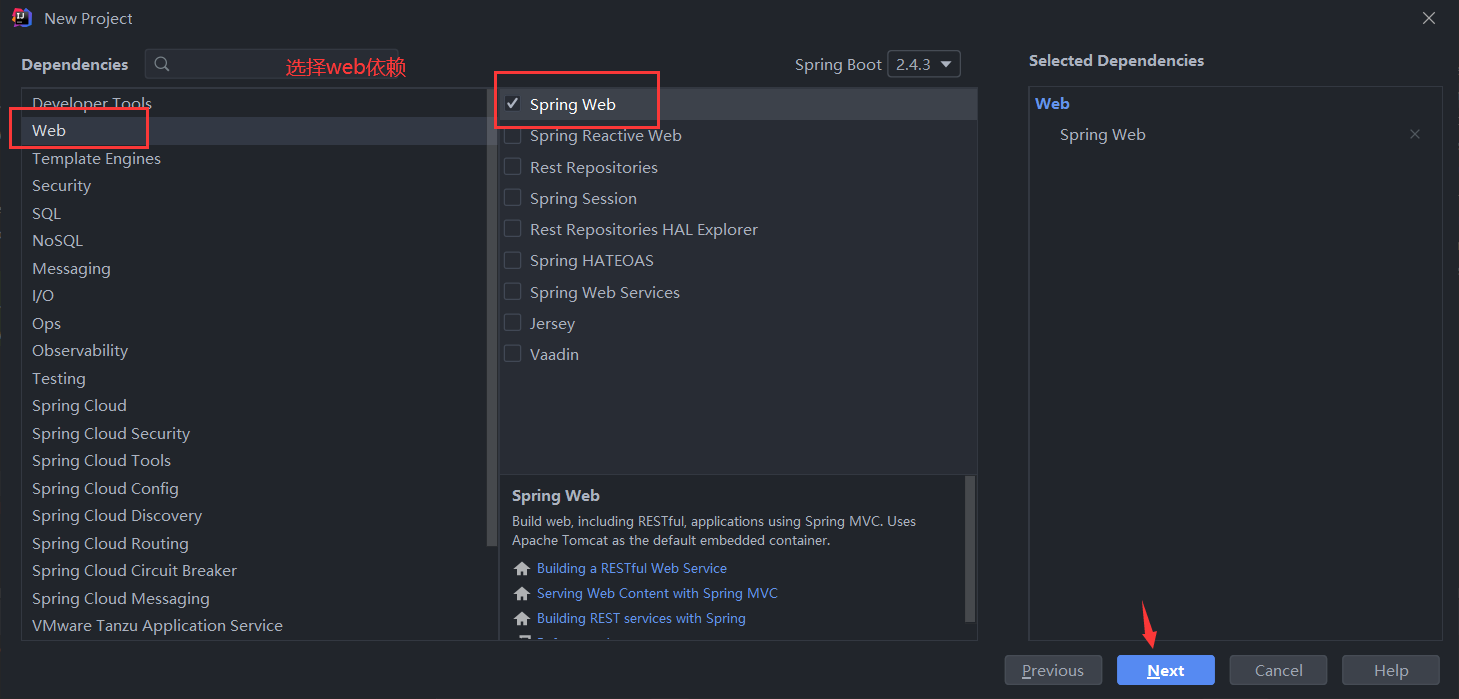
Task: Click the IntelliJ IDEA logo icon
Action: pos(22,17)
